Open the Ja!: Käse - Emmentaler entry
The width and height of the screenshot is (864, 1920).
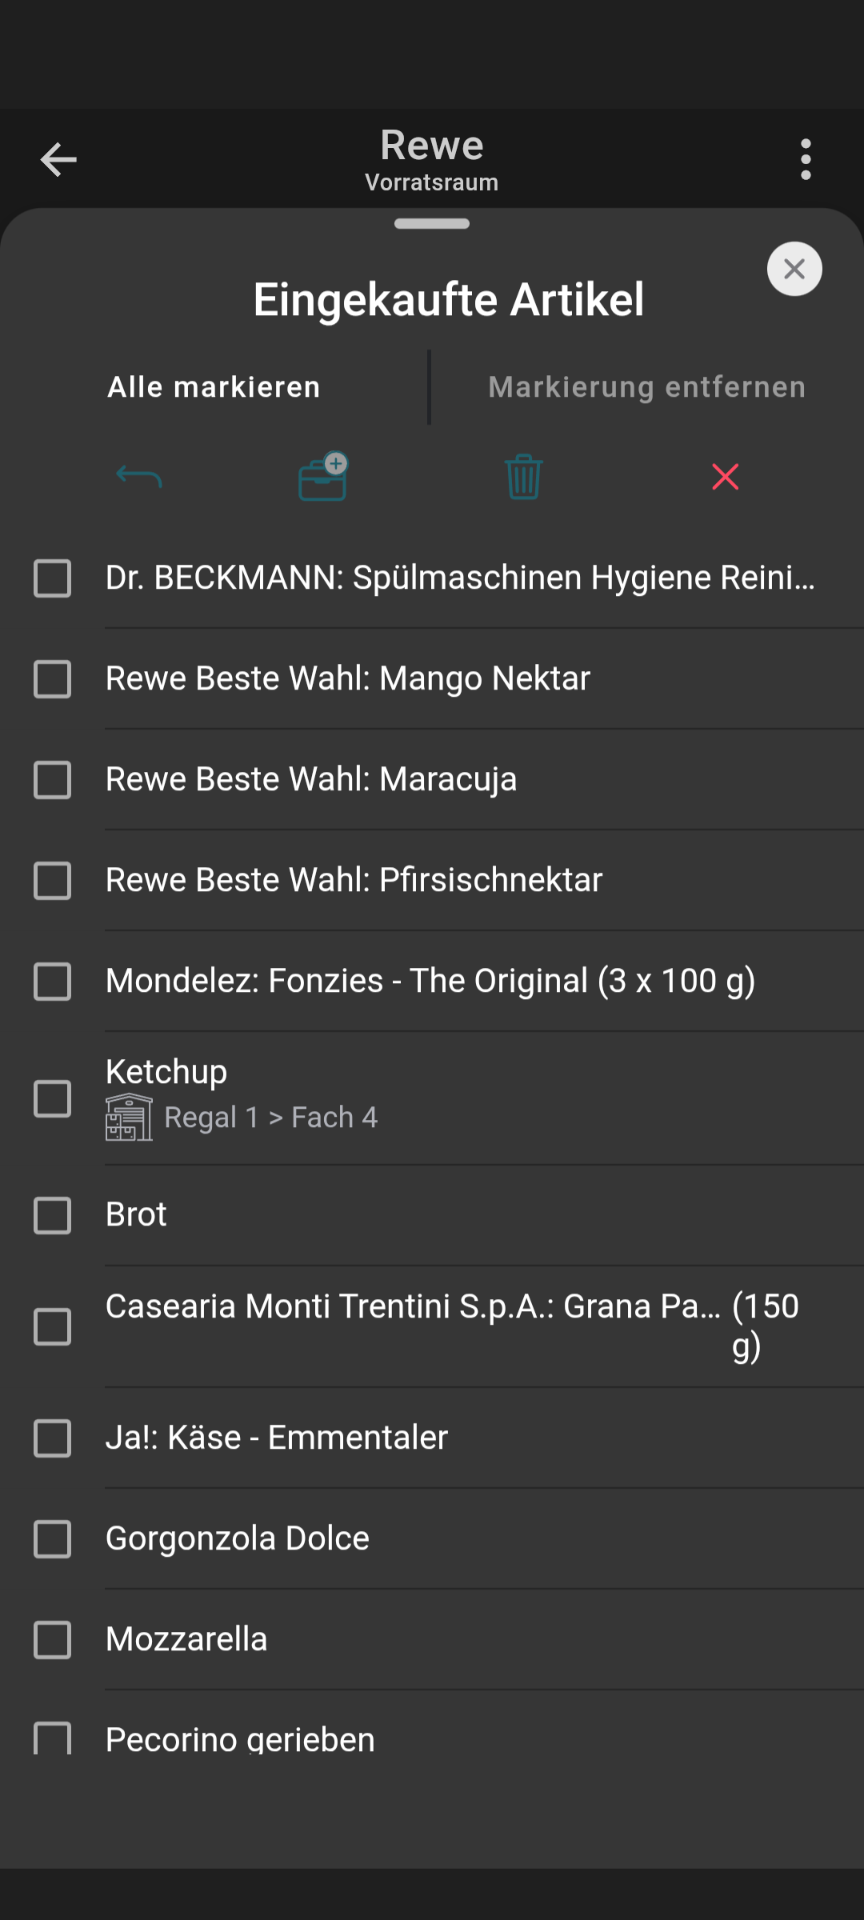[432, 1438]
